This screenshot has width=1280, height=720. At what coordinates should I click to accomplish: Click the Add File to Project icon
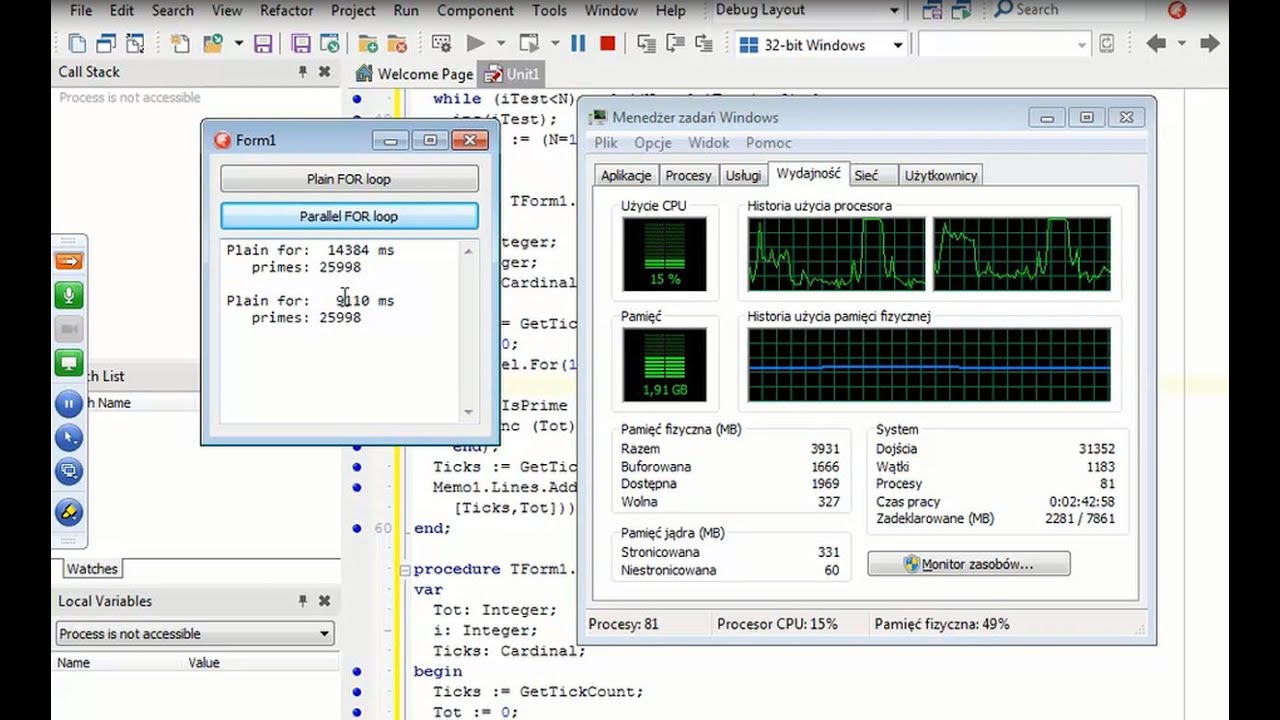pyautogui.click(x=368, y=44)
